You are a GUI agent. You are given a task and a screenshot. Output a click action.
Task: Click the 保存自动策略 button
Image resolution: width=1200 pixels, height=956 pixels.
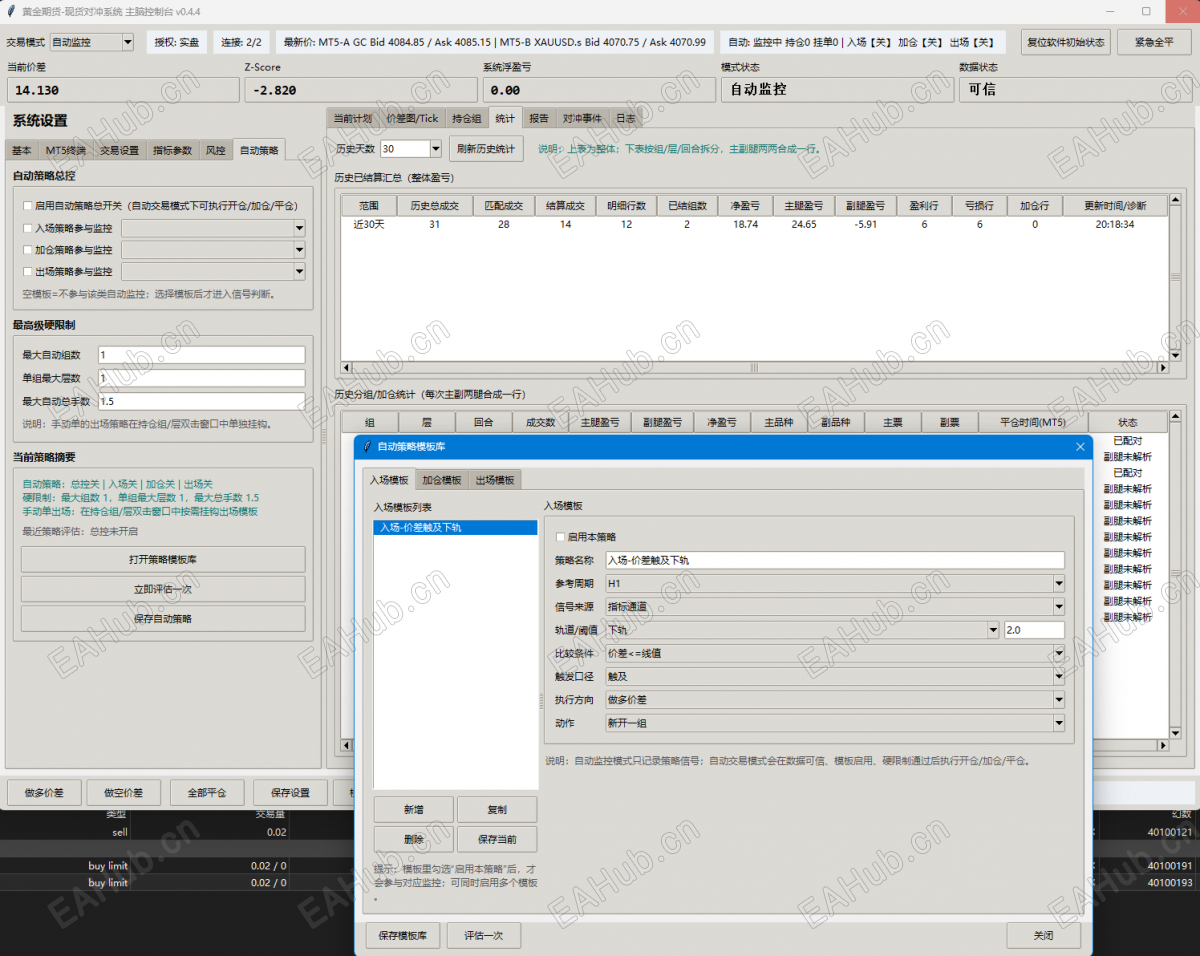[163, 619]
